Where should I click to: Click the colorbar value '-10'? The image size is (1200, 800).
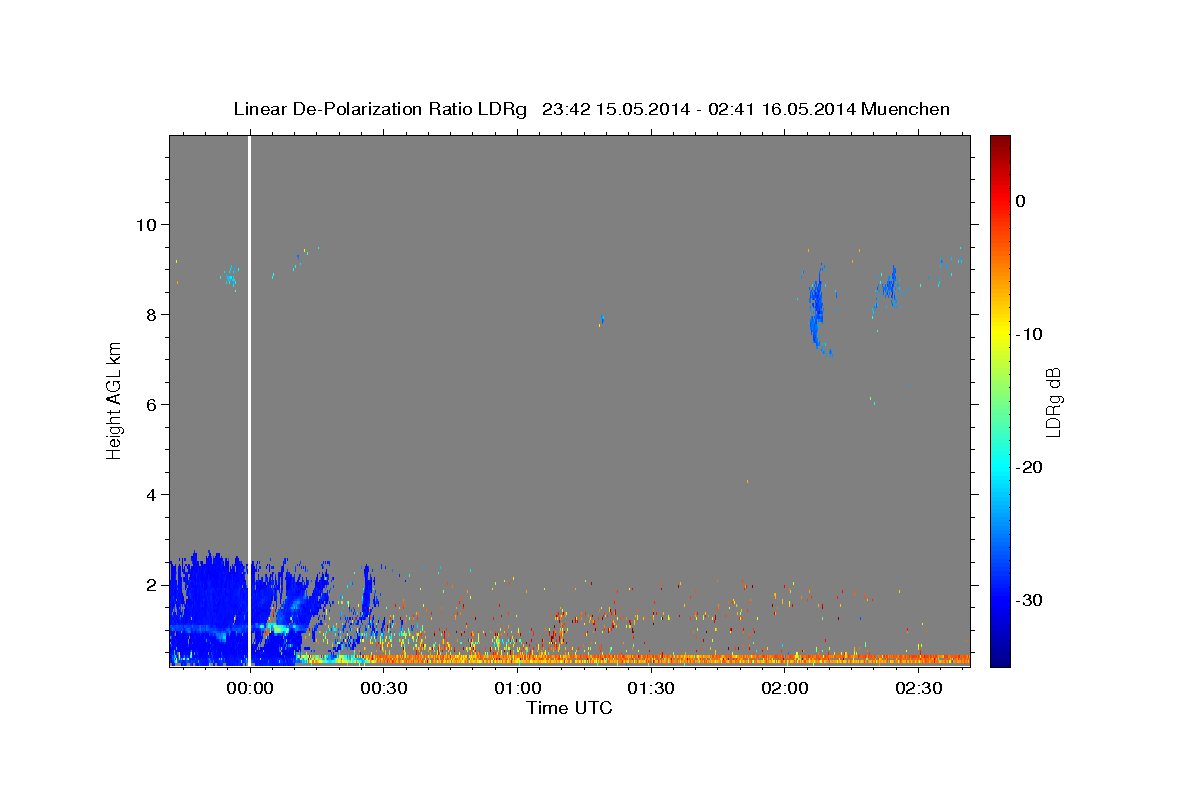1030,334
